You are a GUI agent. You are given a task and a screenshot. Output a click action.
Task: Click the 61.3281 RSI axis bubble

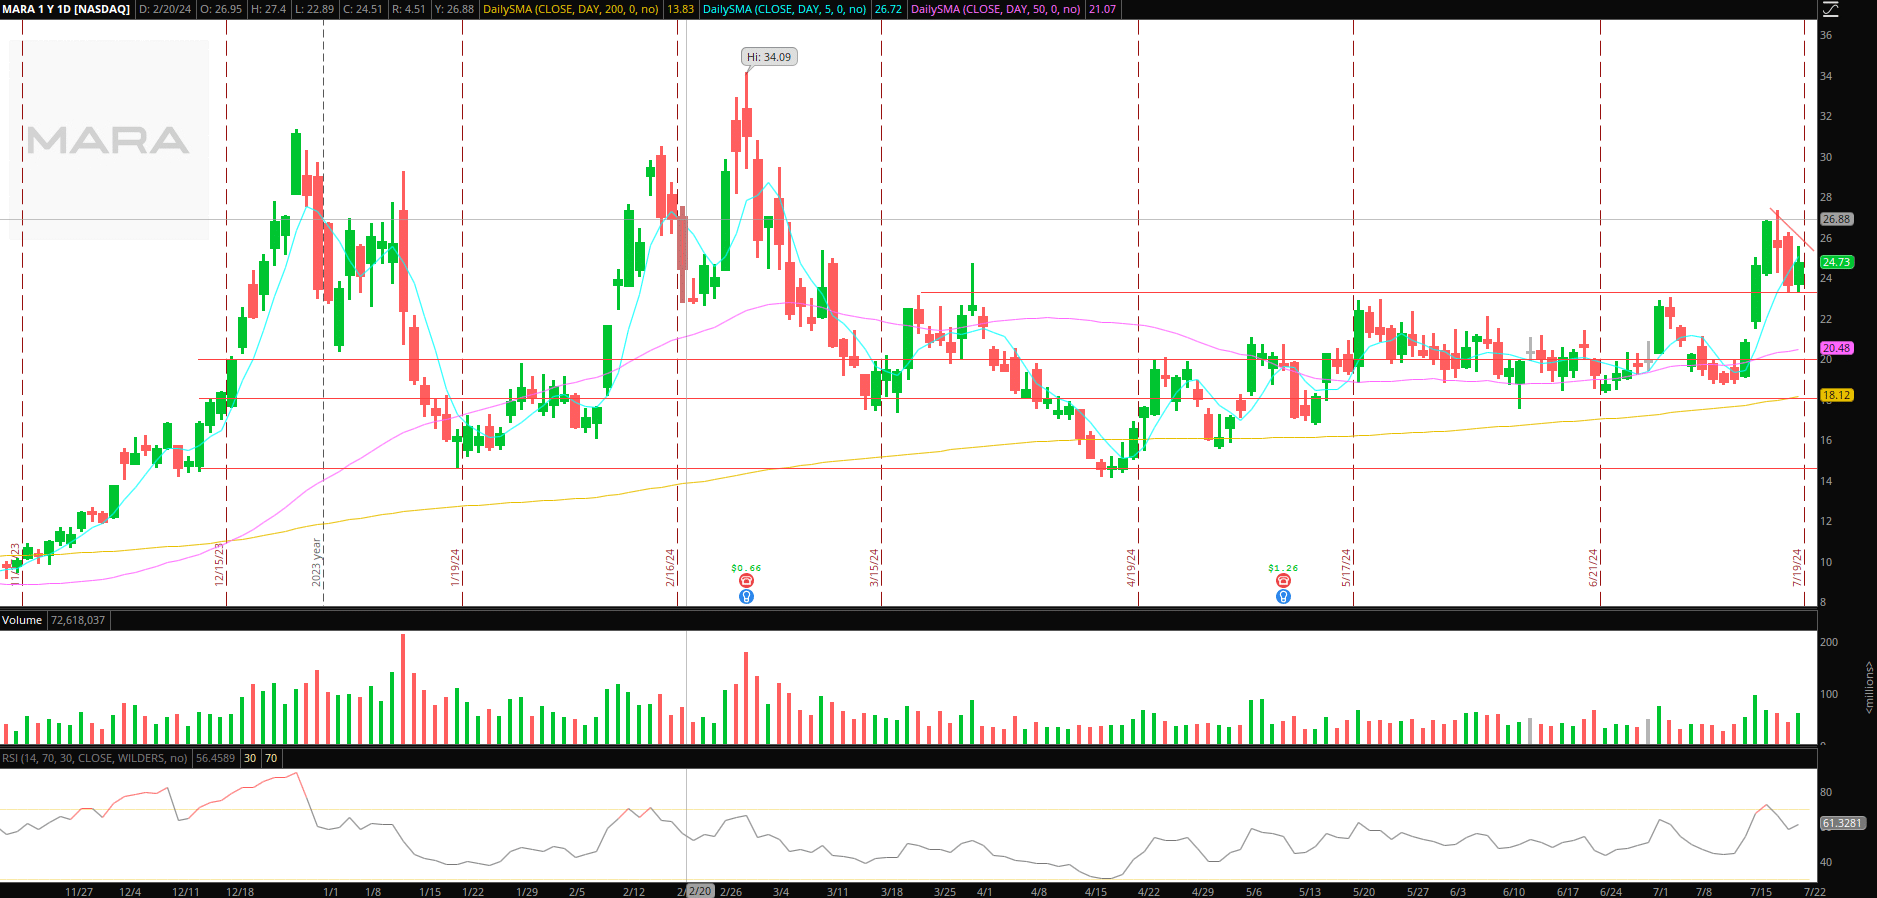click(x=1842, y=823)
